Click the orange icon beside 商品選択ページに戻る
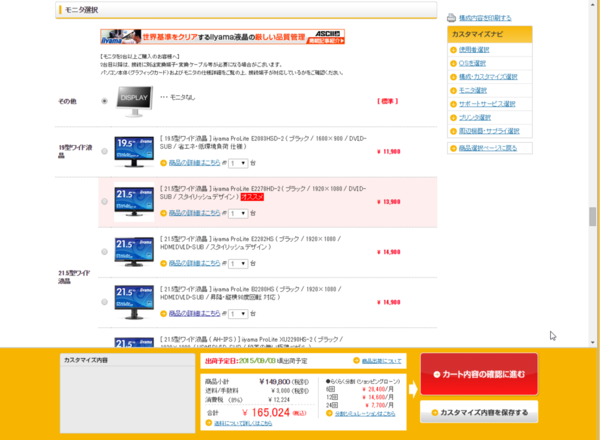 coord(453,148)
